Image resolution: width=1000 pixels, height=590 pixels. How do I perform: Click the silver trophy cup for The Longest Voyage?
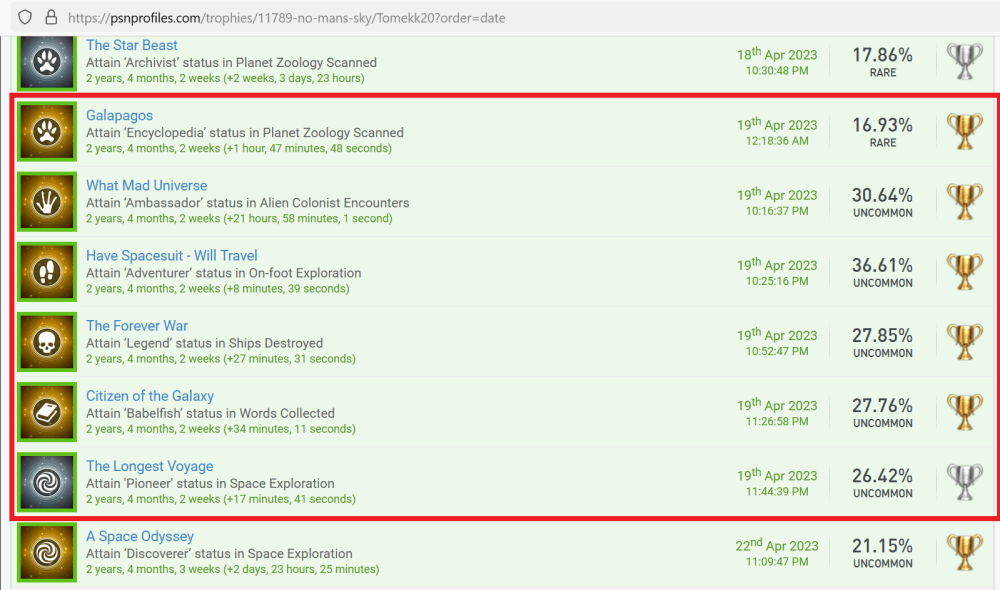[x=965, y=482]
